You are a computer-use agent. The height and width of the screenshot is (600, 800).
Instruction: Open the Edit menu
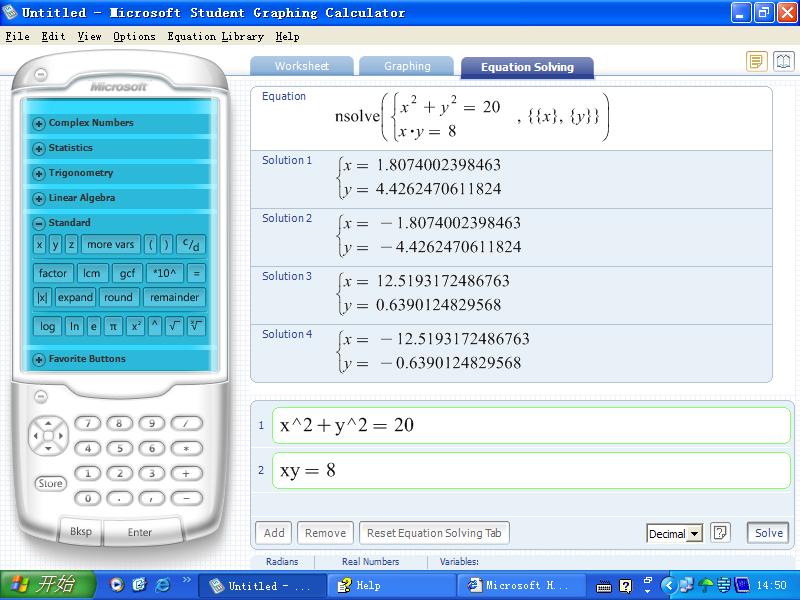point(54,37)
